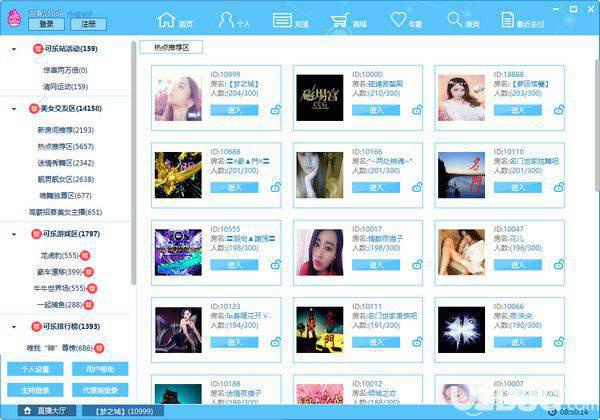
Task: Open the personal profile person icon
Action: (x=225, y=20)
